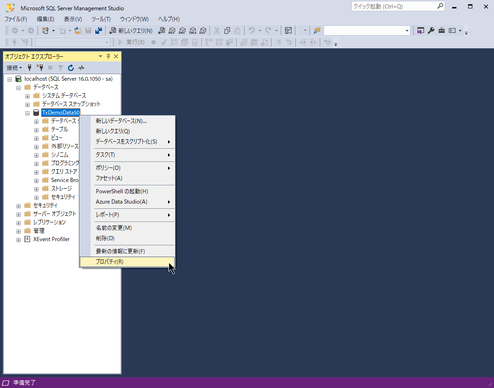
Task: Click the Copy icon in the toolbar
Action: coord(227,31)
